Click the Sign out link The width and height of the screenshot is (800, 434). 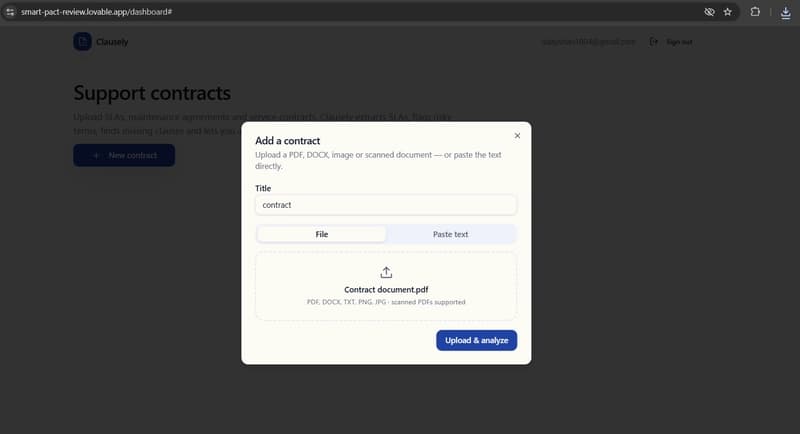coord(679,42)
